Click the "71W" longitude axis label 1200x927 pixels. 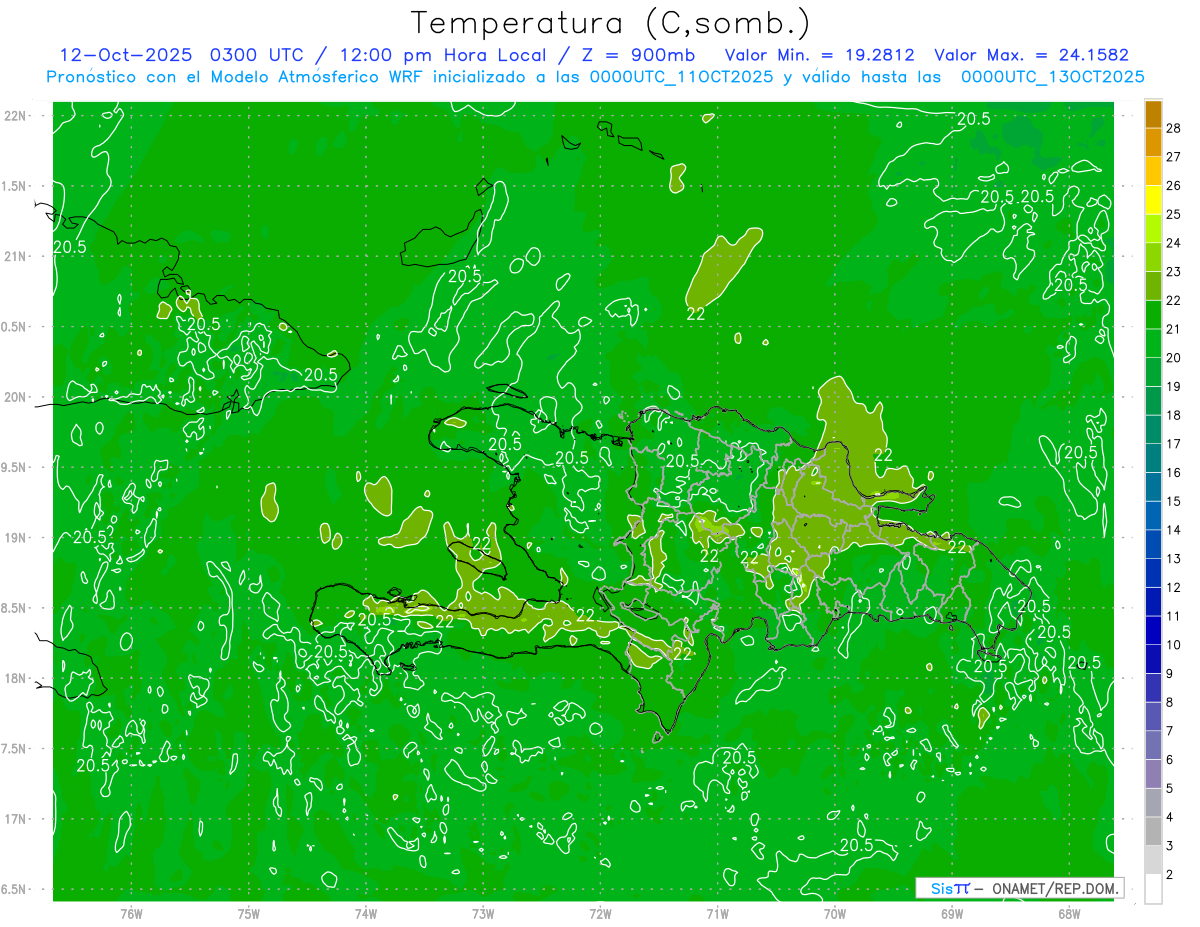point(717,914)
